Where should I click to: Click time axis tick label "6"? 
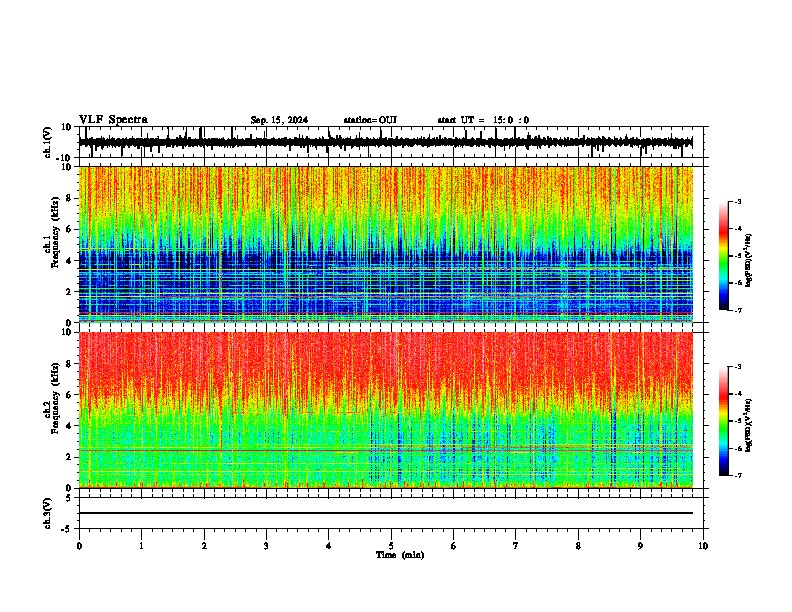click(x=454, y=546)
